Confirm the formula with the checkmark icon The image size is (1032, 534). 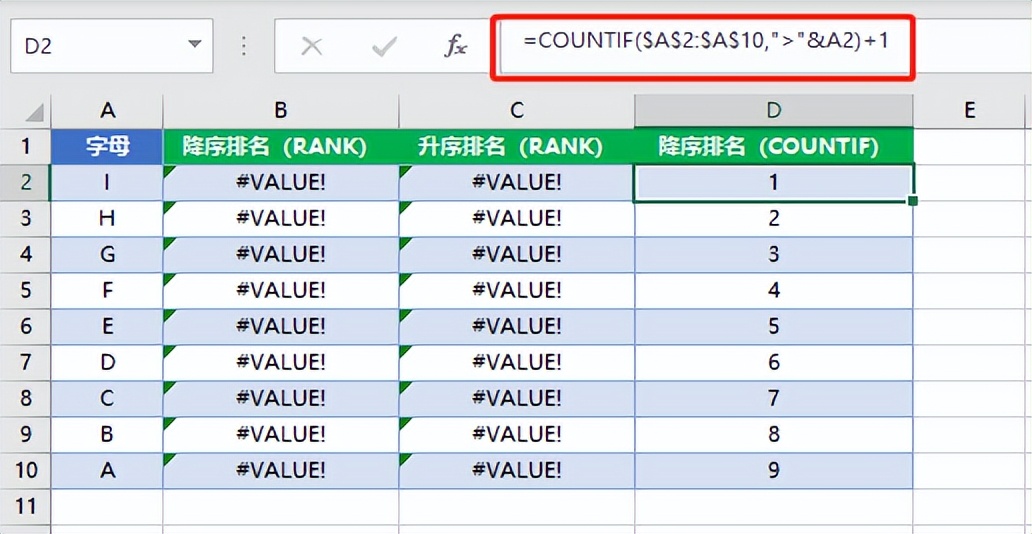click(x=384, y=46)
